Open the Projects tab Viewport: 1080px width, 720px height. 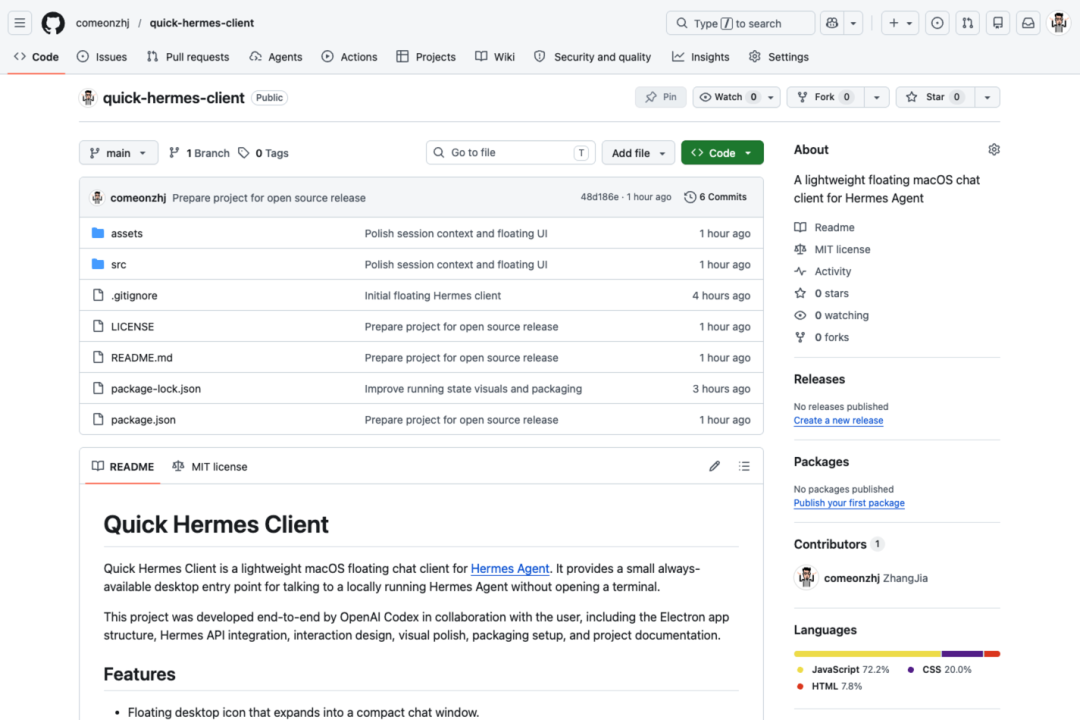pos(426,56)
